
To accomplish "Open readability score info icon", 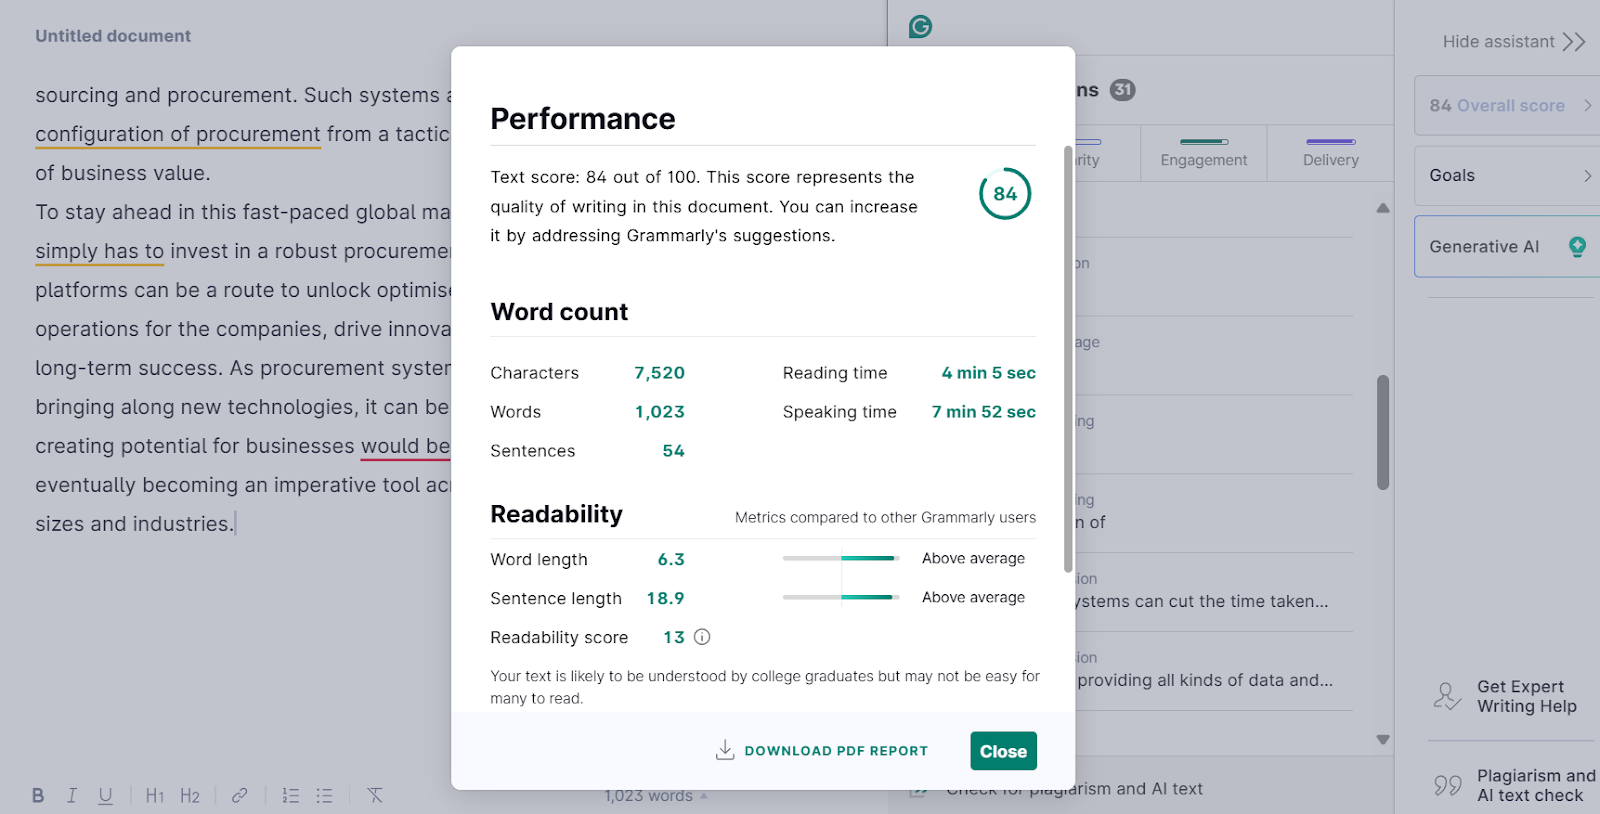I will pyautogui.click(x=702, y=637).
